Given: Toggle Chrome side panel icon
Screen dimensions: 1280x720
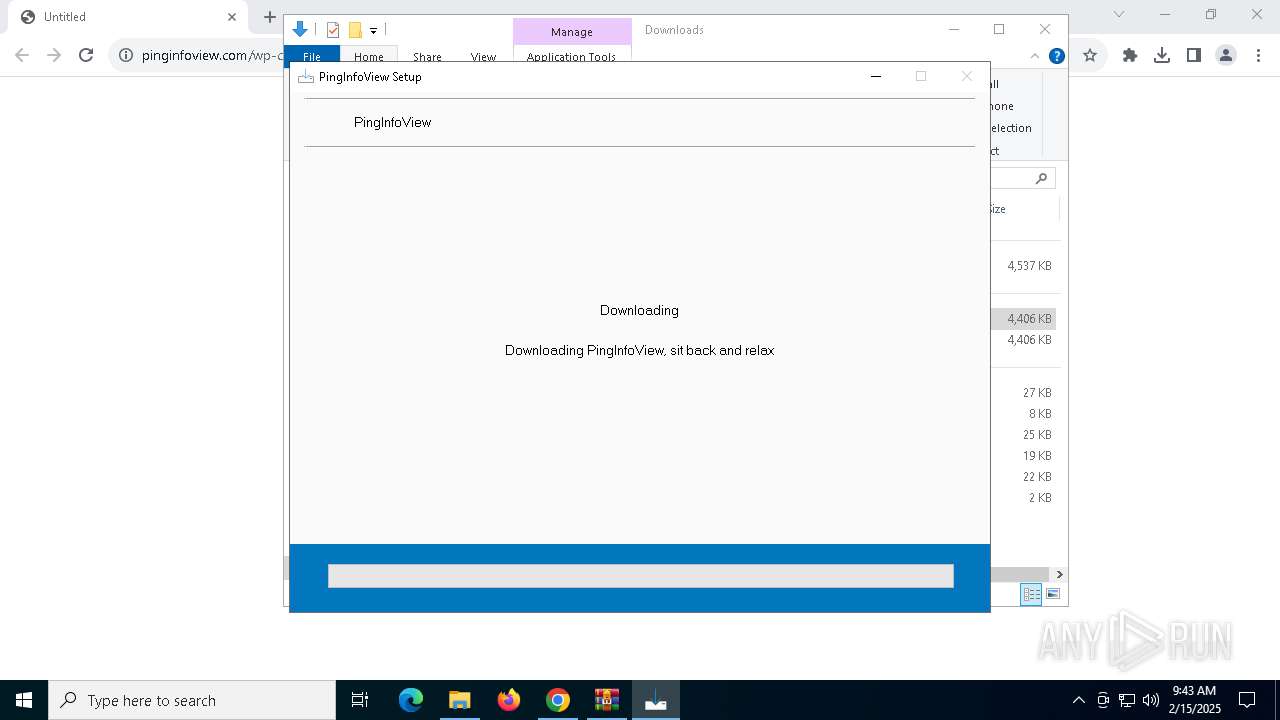Looking at the screenshot, I should click(1194, 56).
